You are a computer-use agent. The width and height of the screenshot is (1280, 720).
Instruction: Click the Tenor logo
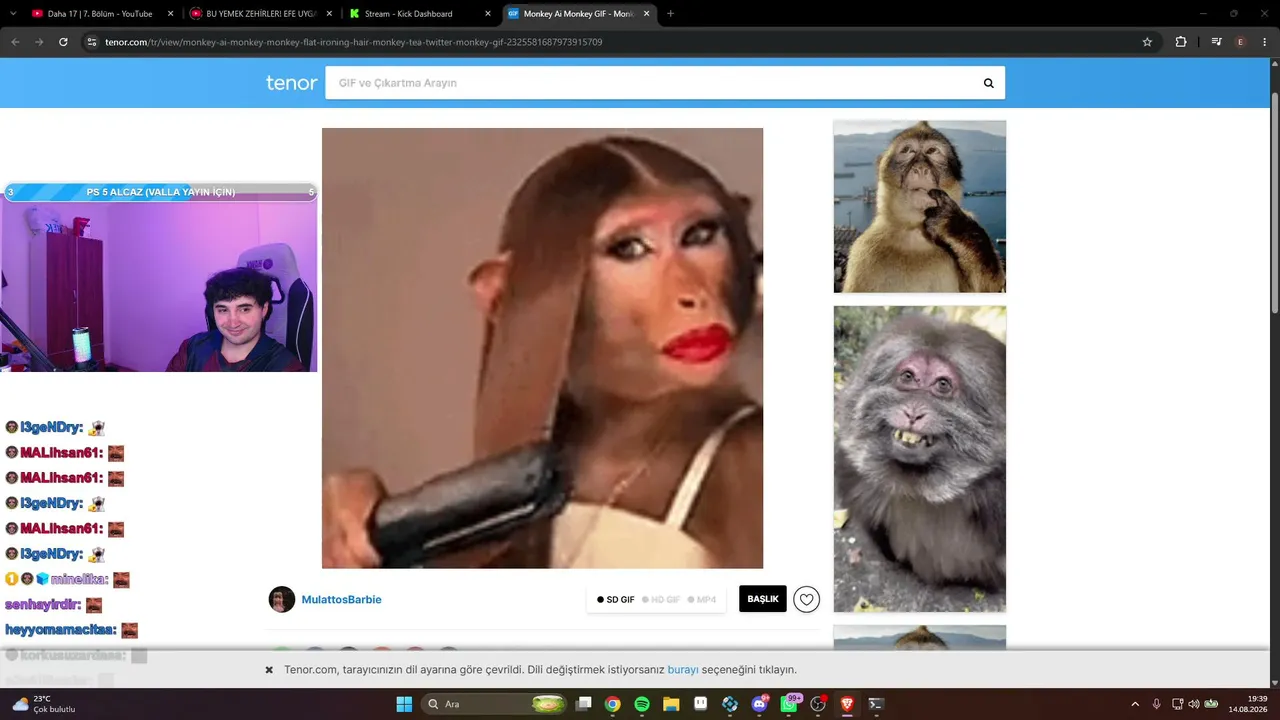(x=291, y=83)
